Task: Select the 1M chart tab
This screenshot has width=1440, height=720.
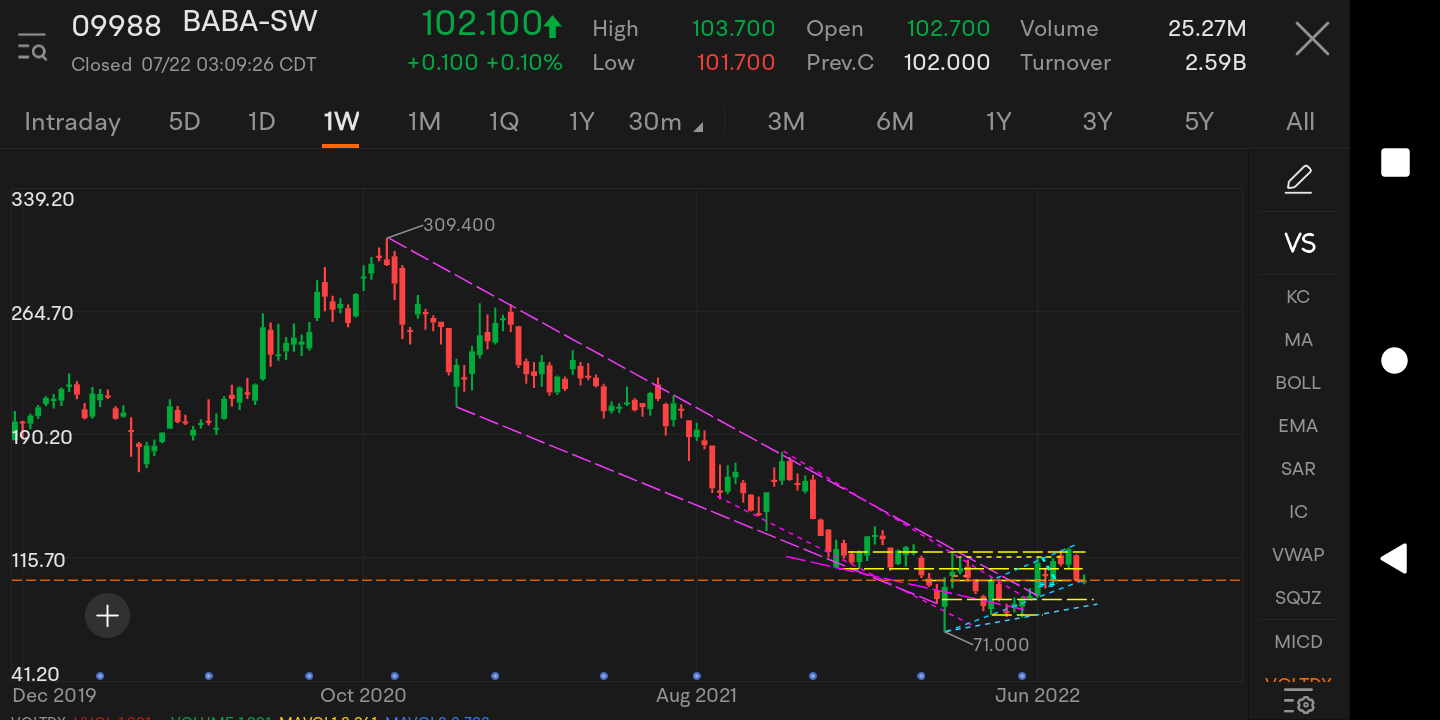Action: 424,122
